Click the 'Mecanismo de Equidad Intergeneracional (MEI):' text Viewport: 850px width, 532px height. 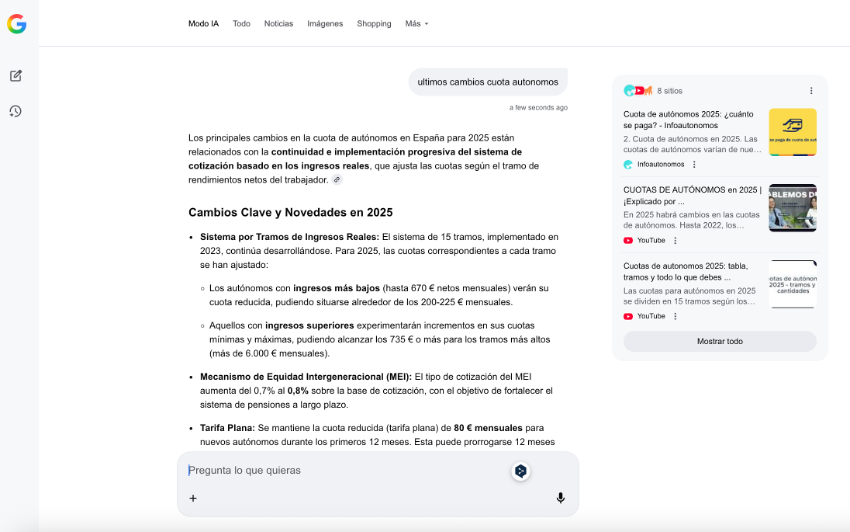(x=306, y=377)
